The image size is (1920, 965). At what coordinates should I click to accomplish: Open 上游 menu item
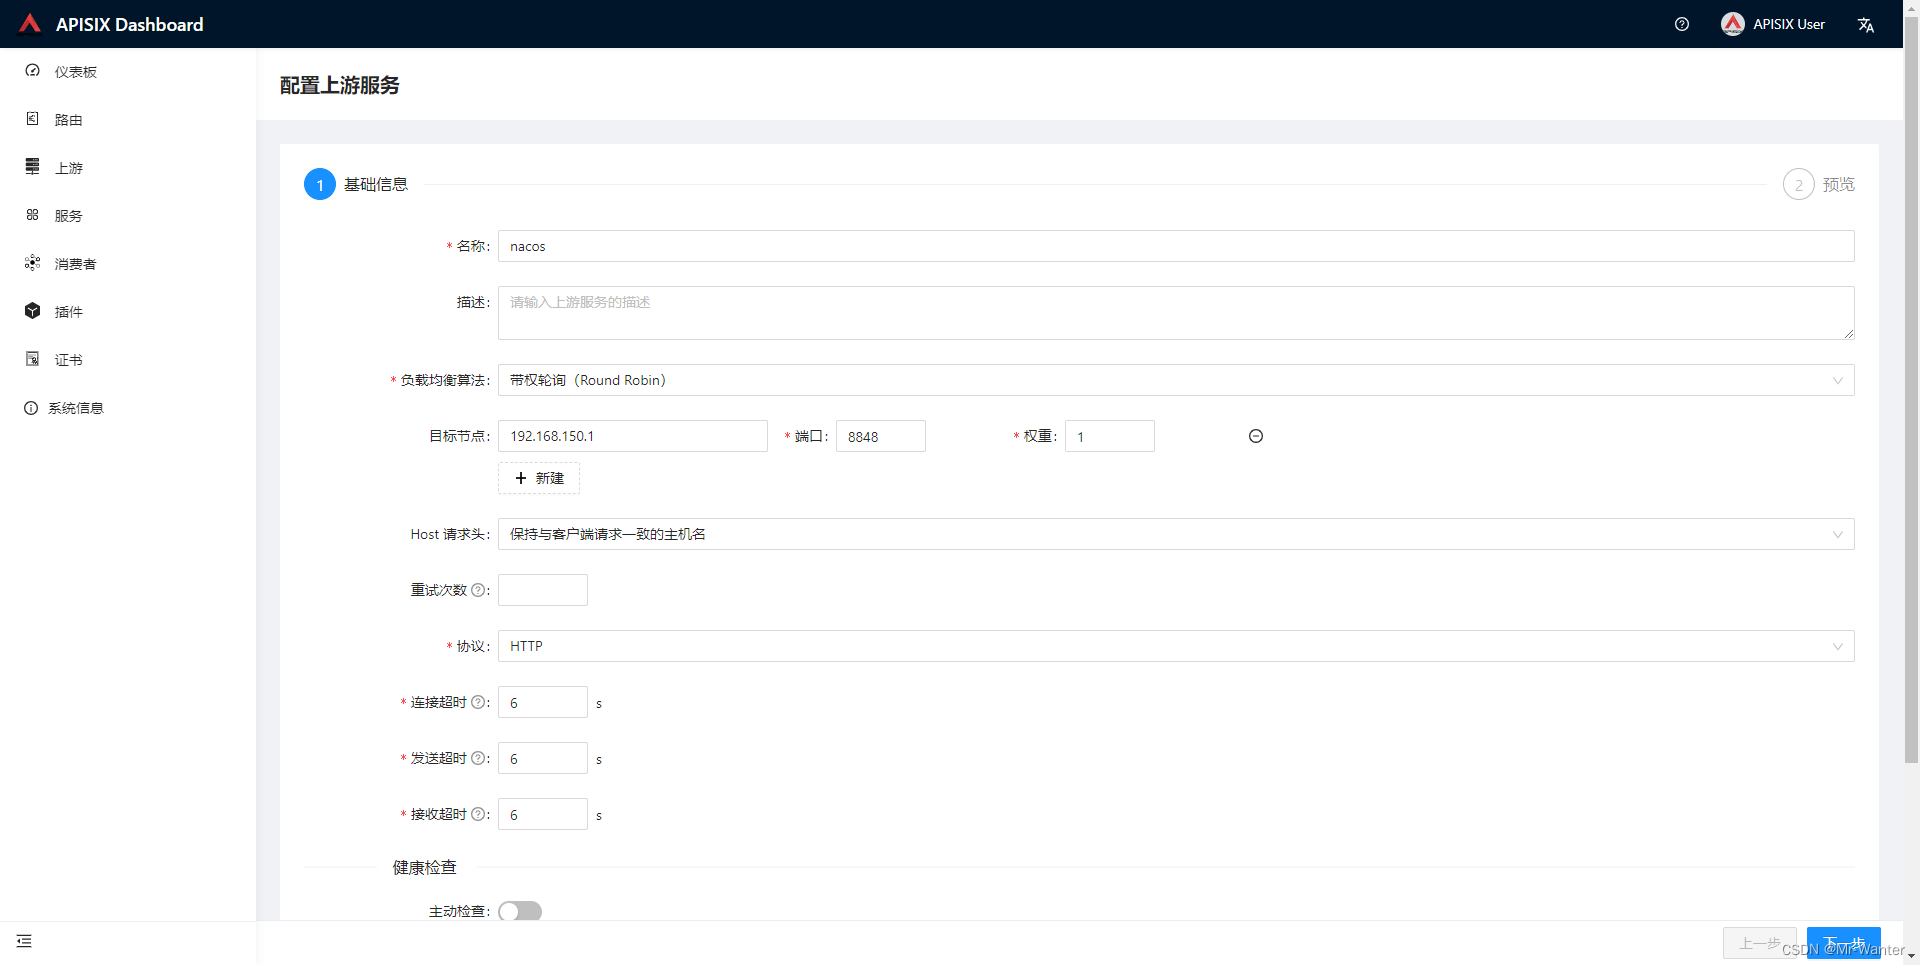(x=128, y=168)
